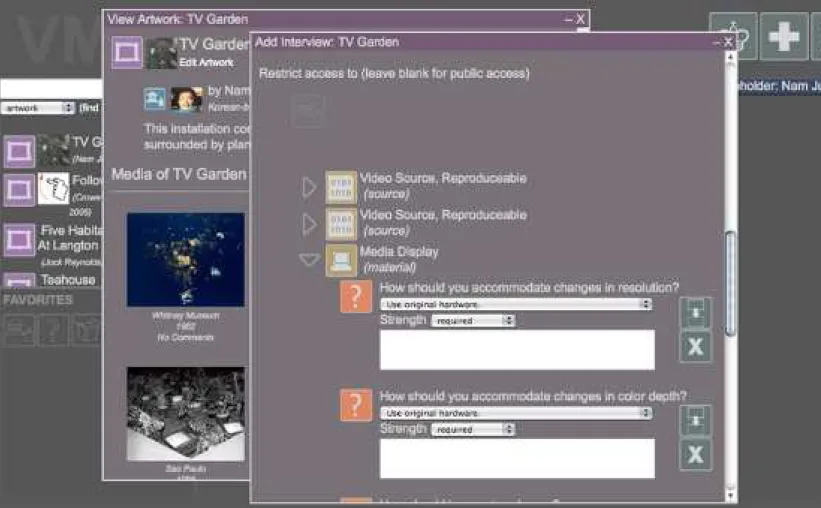Click the down-arrow icon beside color depth question
This screenshot has height=508, width=821.
(x=695, y=421)
